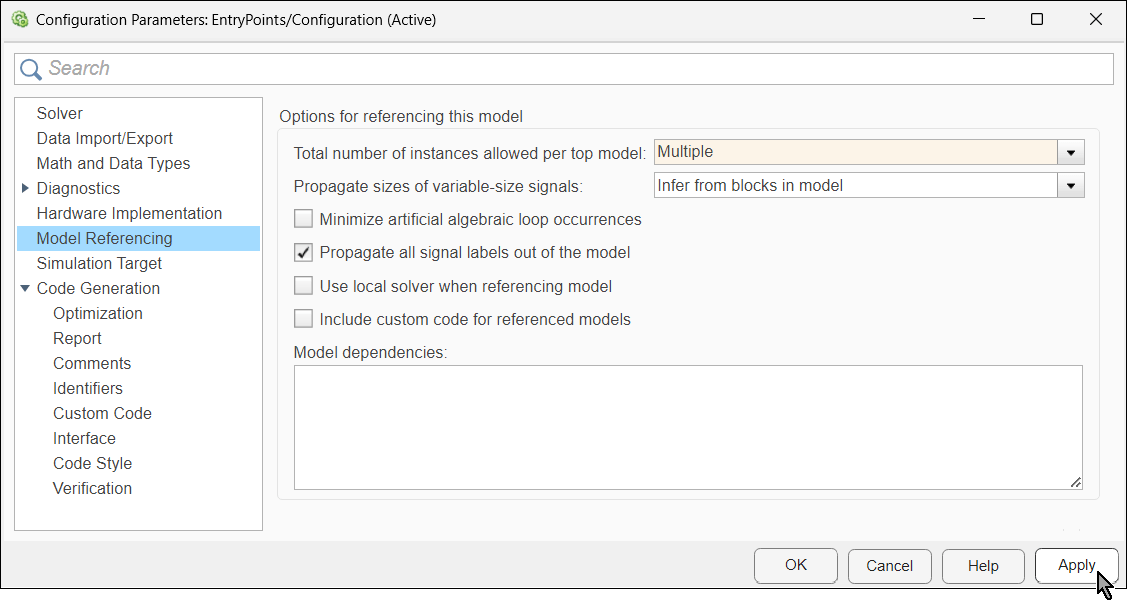
Task: Open the Verification settings page
Action: pos(92,487)
